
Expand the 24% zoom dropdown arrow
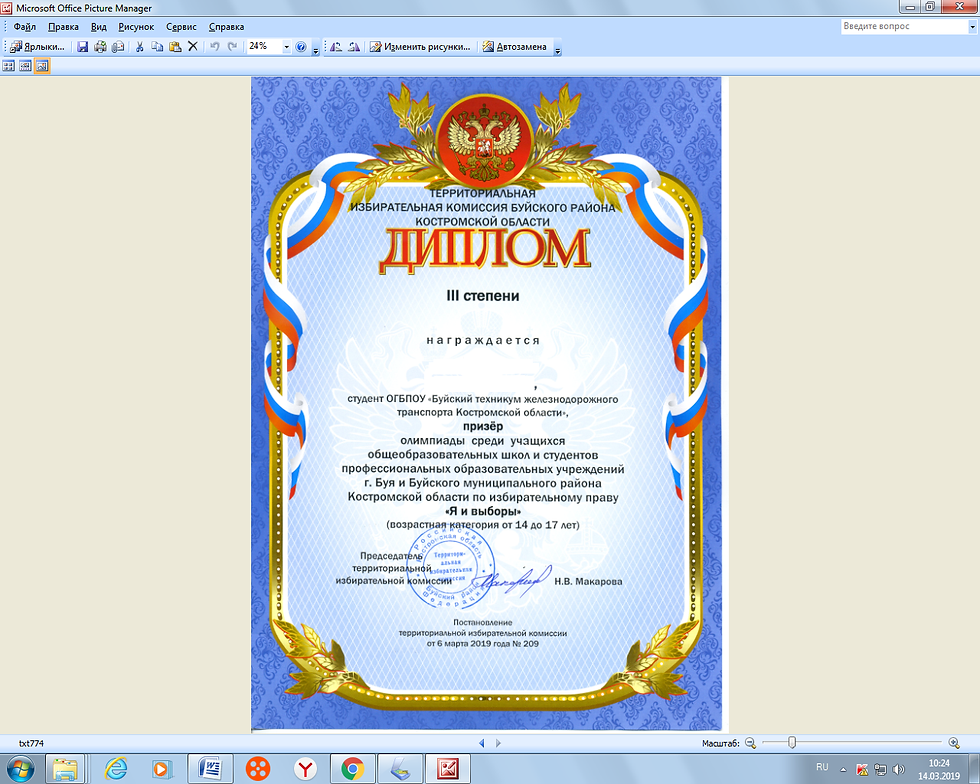point(286,46)
